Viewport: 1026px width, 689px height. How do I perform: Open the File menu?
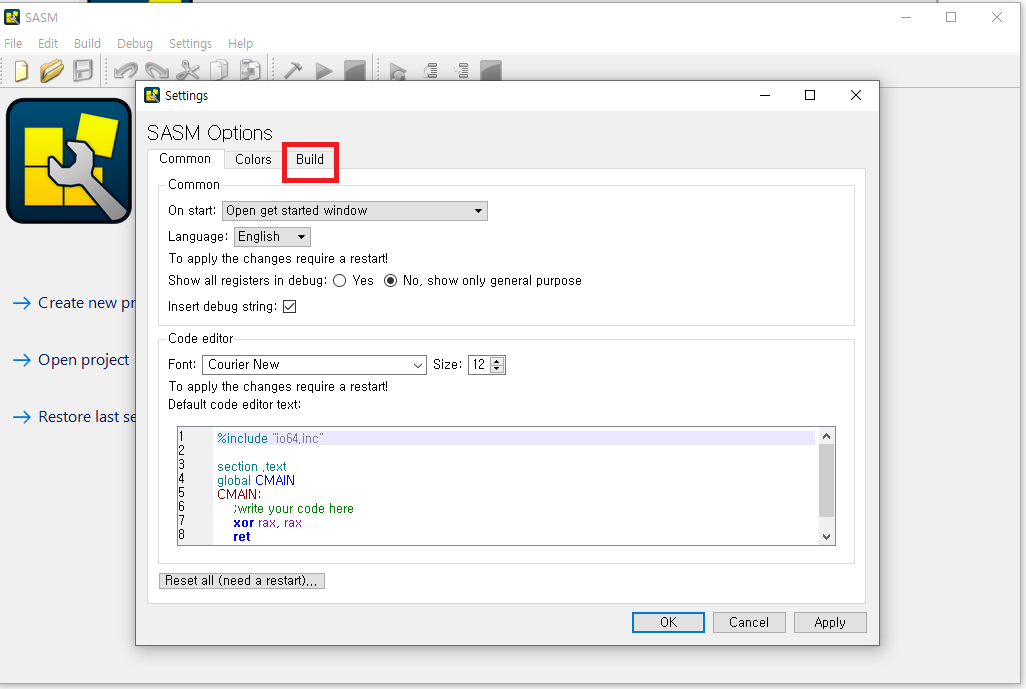pos(13,43)
